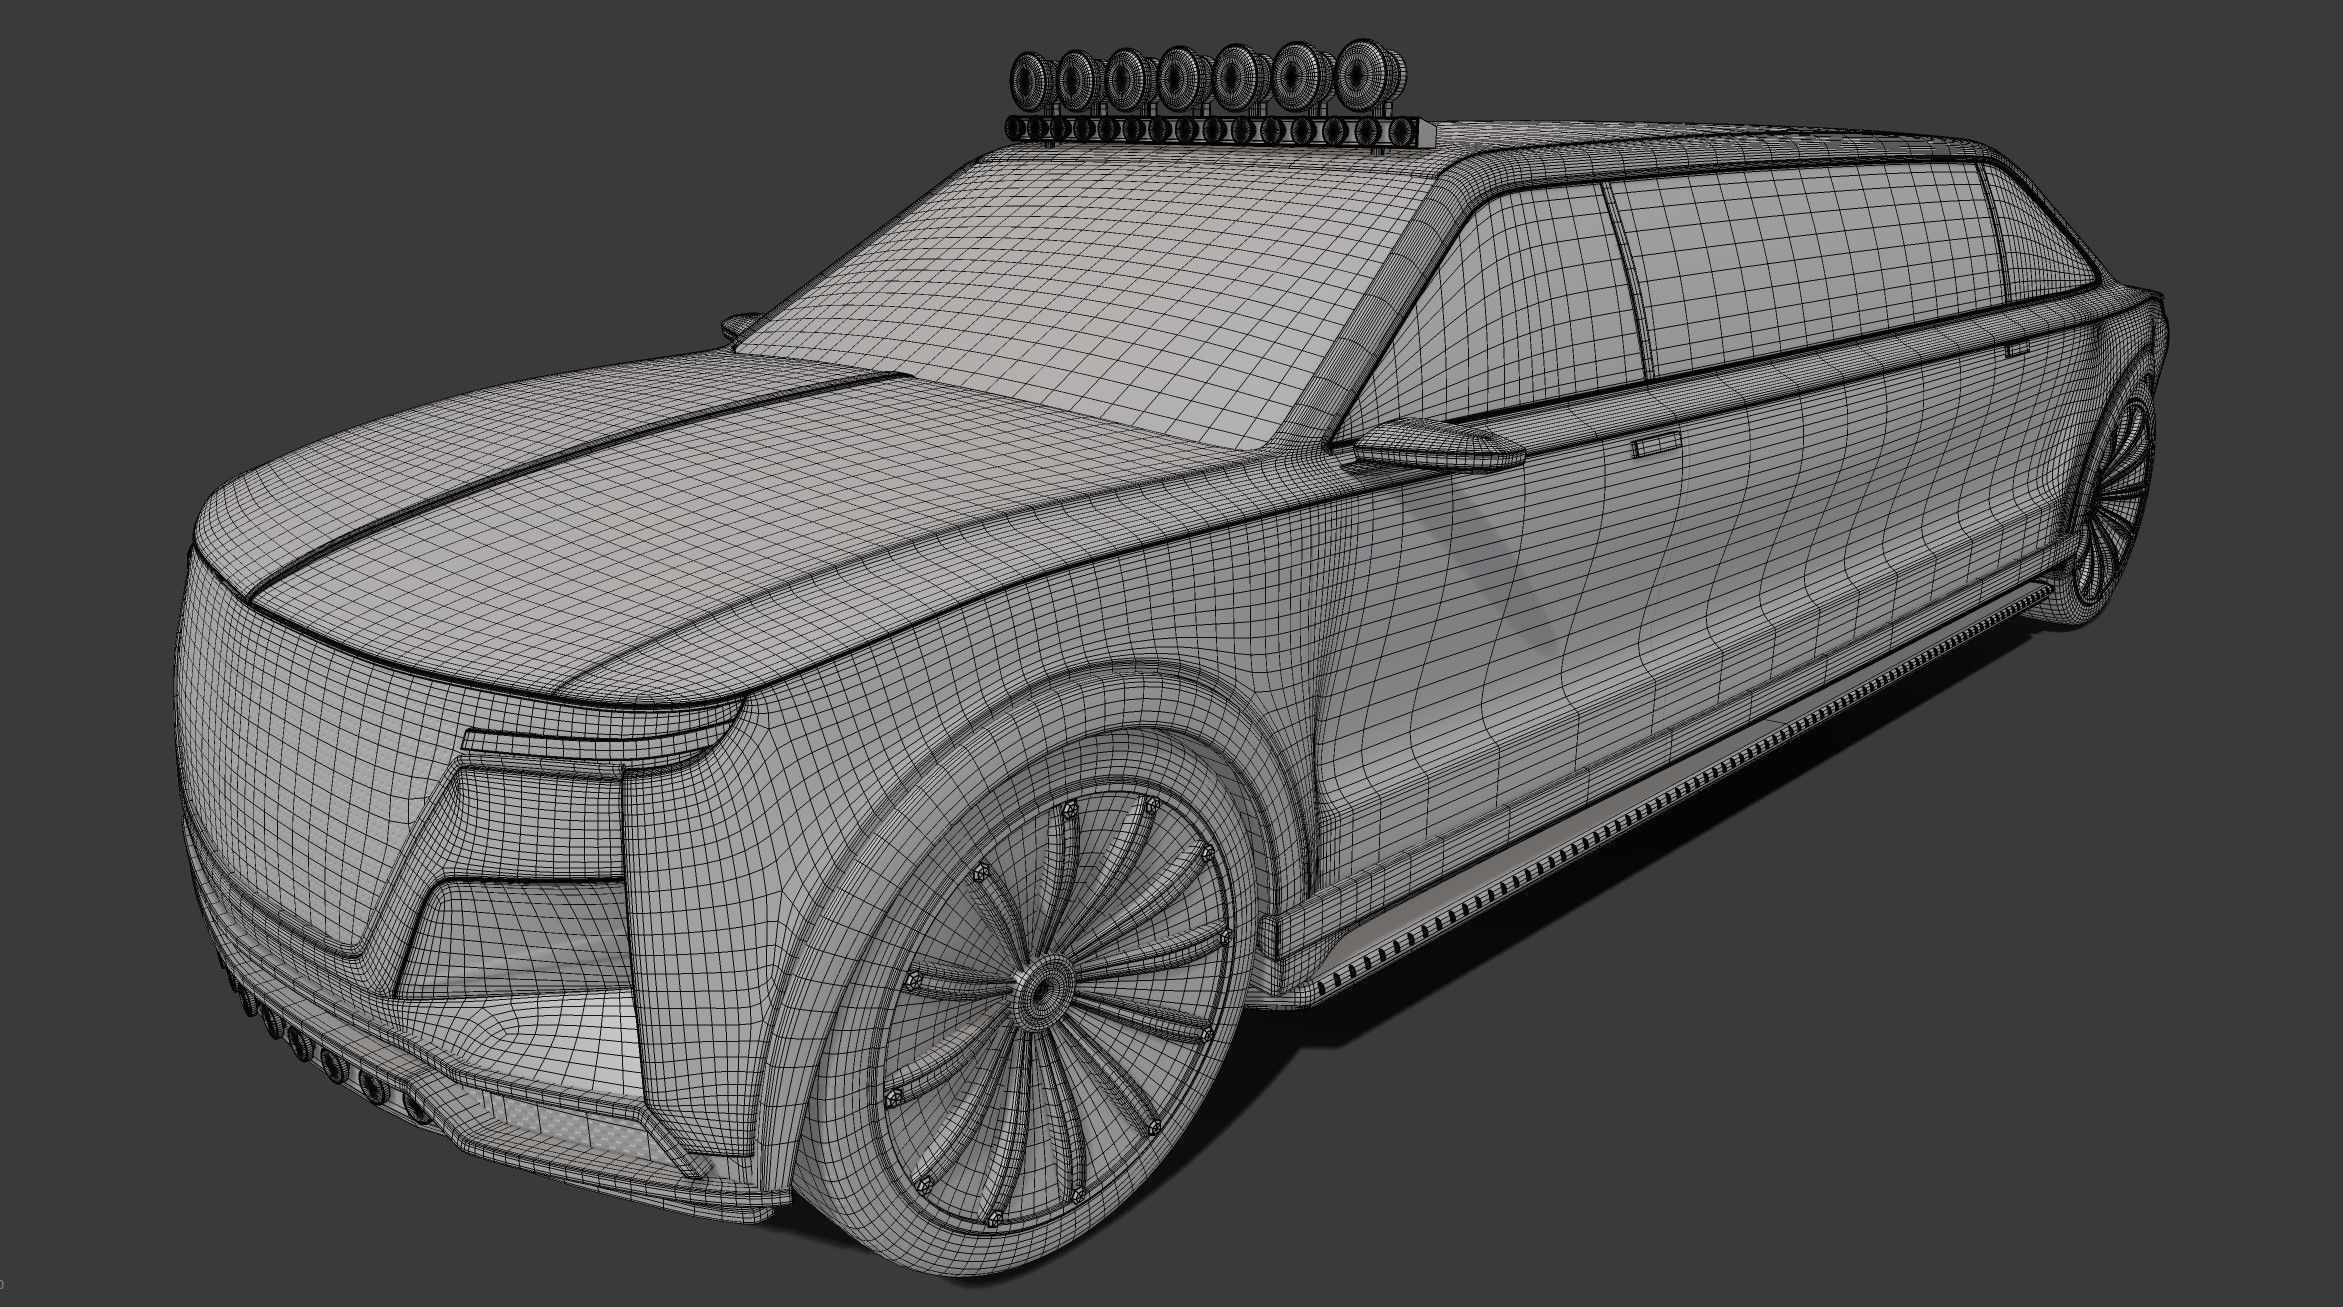The image size is (2343, 1307).
Task: Select the front door handle on the car side
Action: click(1657, 447)
